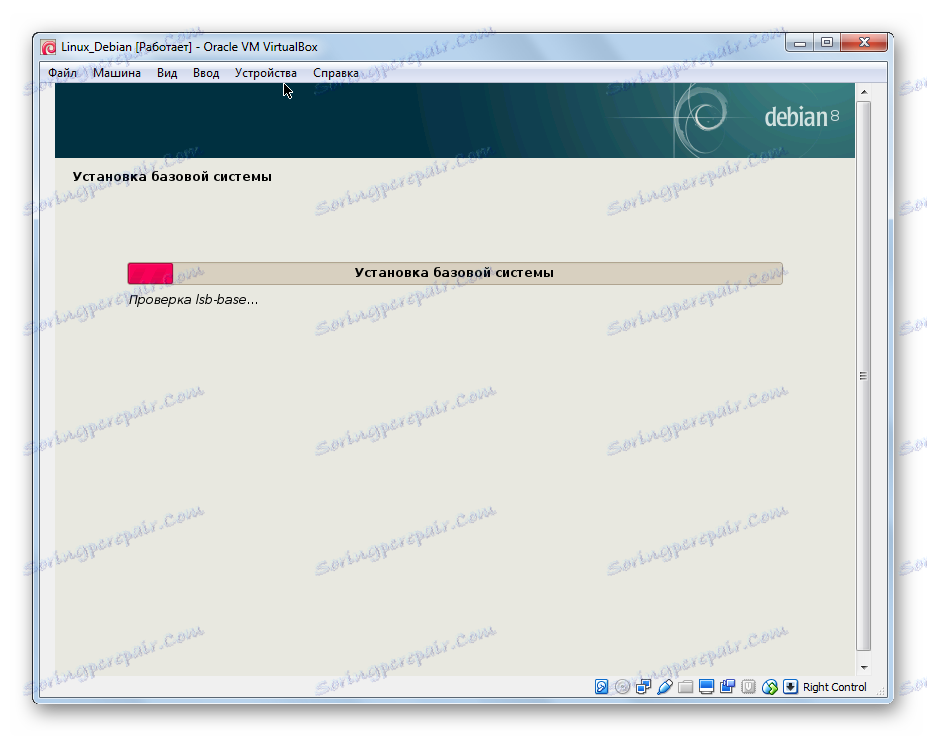The width and height of the screenshot is (927, 737).
Task: Click the 'Проверка lsb-base...' status text
Action: coord(193,300)
